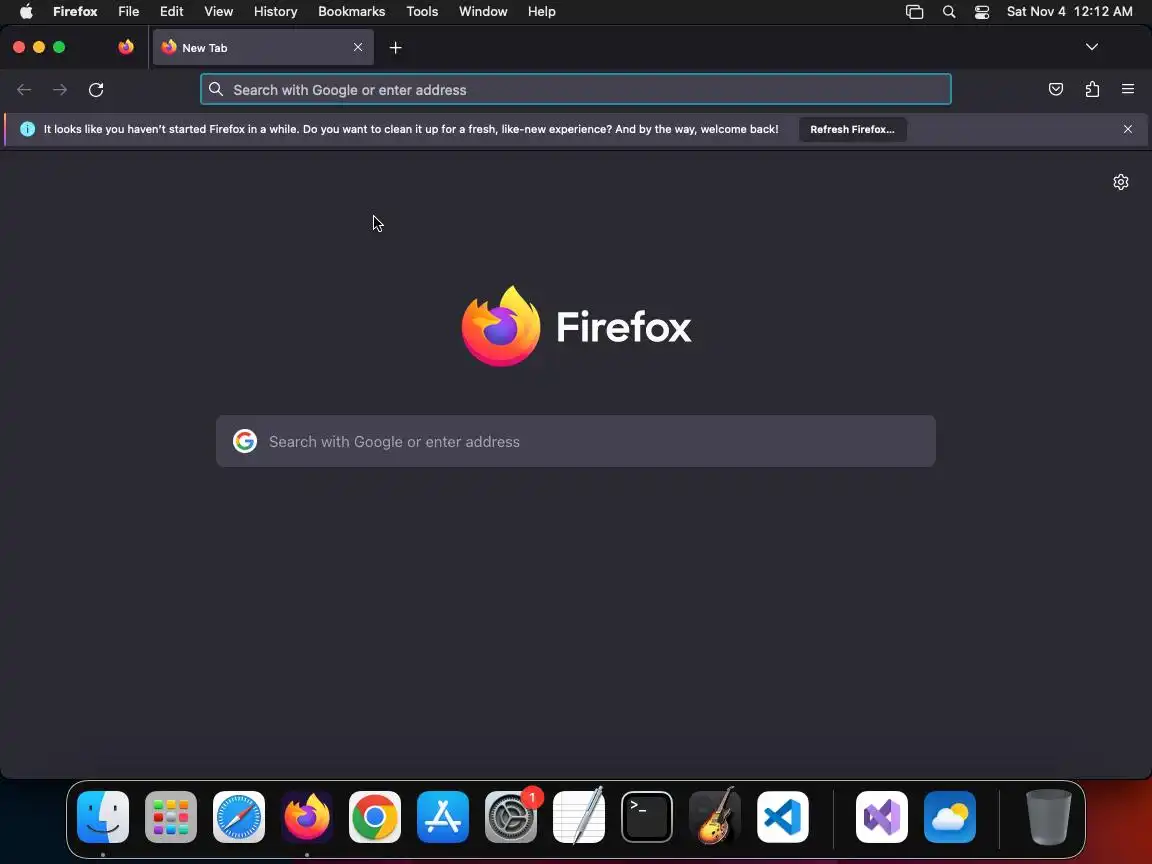This screenshot has height=864, width=1152.
Task: Open new tab personalize gear icon
Action: tap(1120, 181)
